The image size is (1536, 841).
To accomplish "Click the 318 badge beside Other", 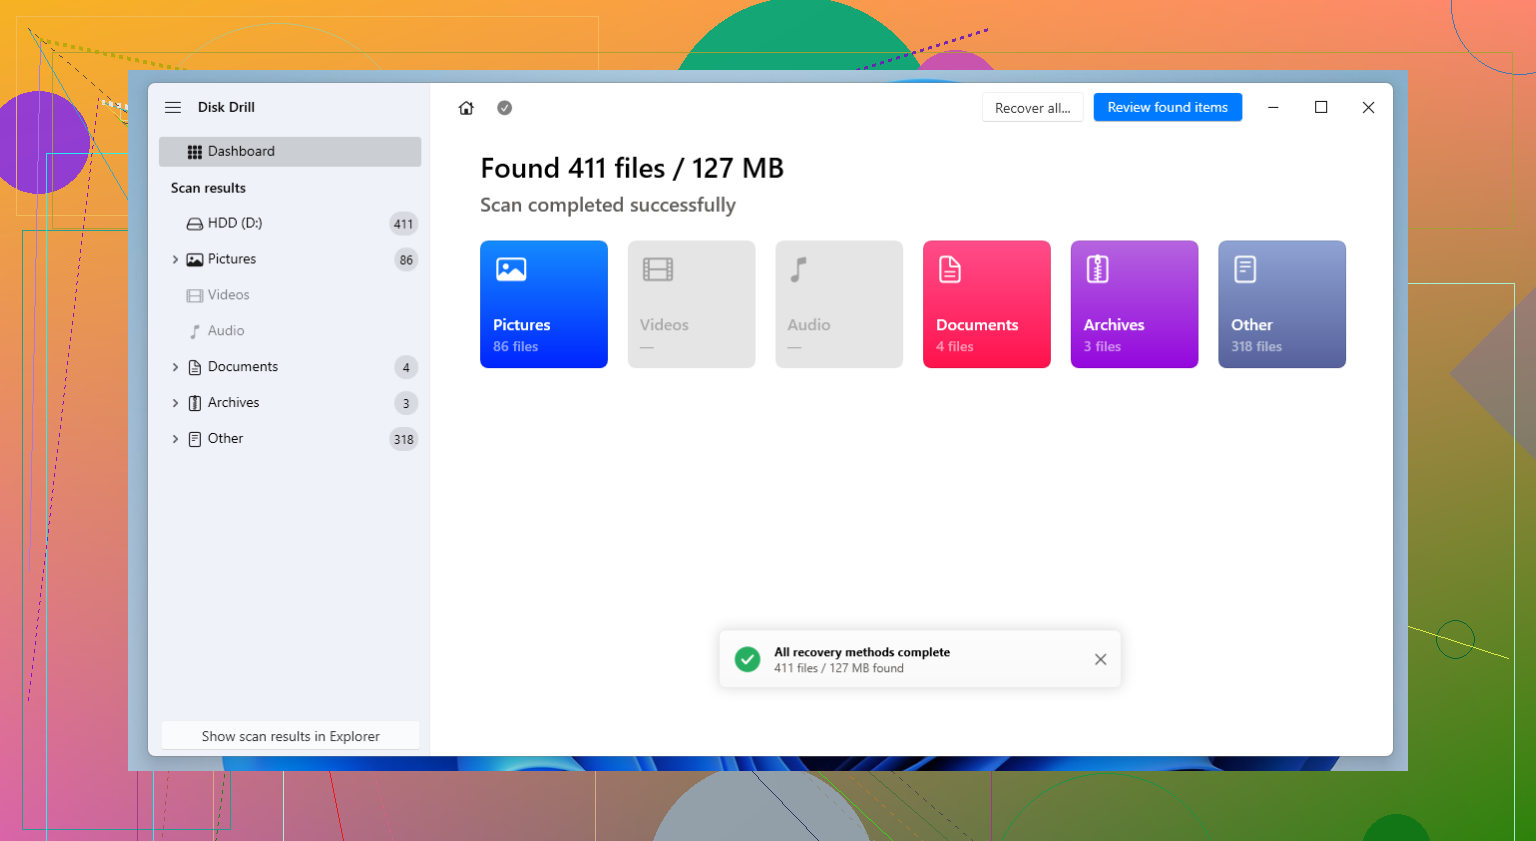I will (x=403, y=439).
